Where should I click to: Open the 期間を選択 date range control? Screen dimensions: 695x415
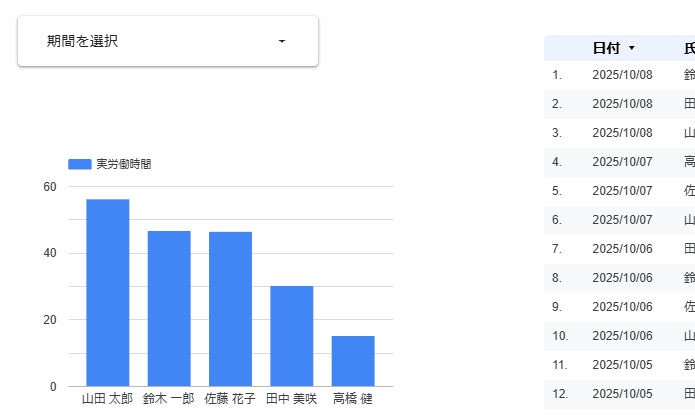(167, 41)
